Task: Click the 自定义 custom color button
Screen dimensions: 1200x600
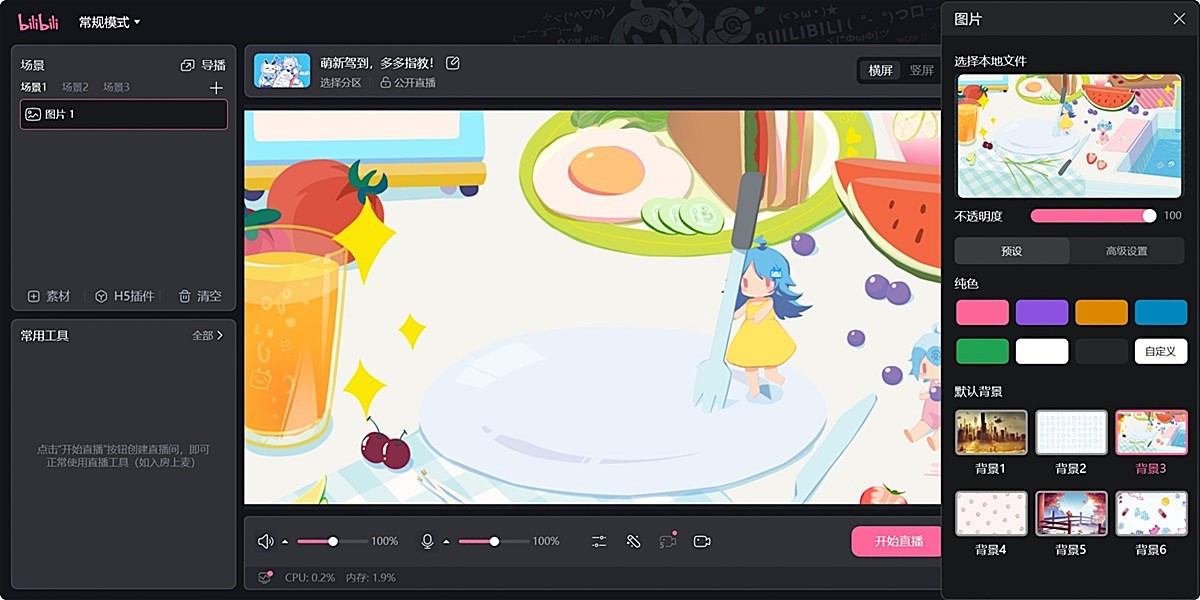Action: tap(1160, 351)
